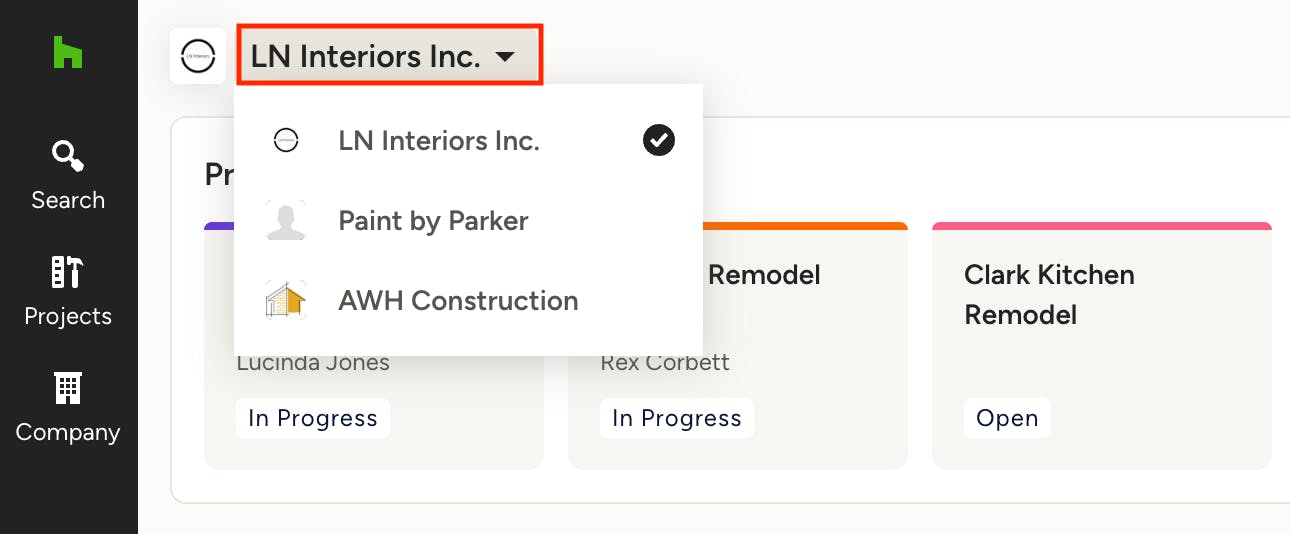The height and width of the screenshot is (534, 1290).
Task: Click the pink bar on Clark Kitchen card
Action: 1101,226
